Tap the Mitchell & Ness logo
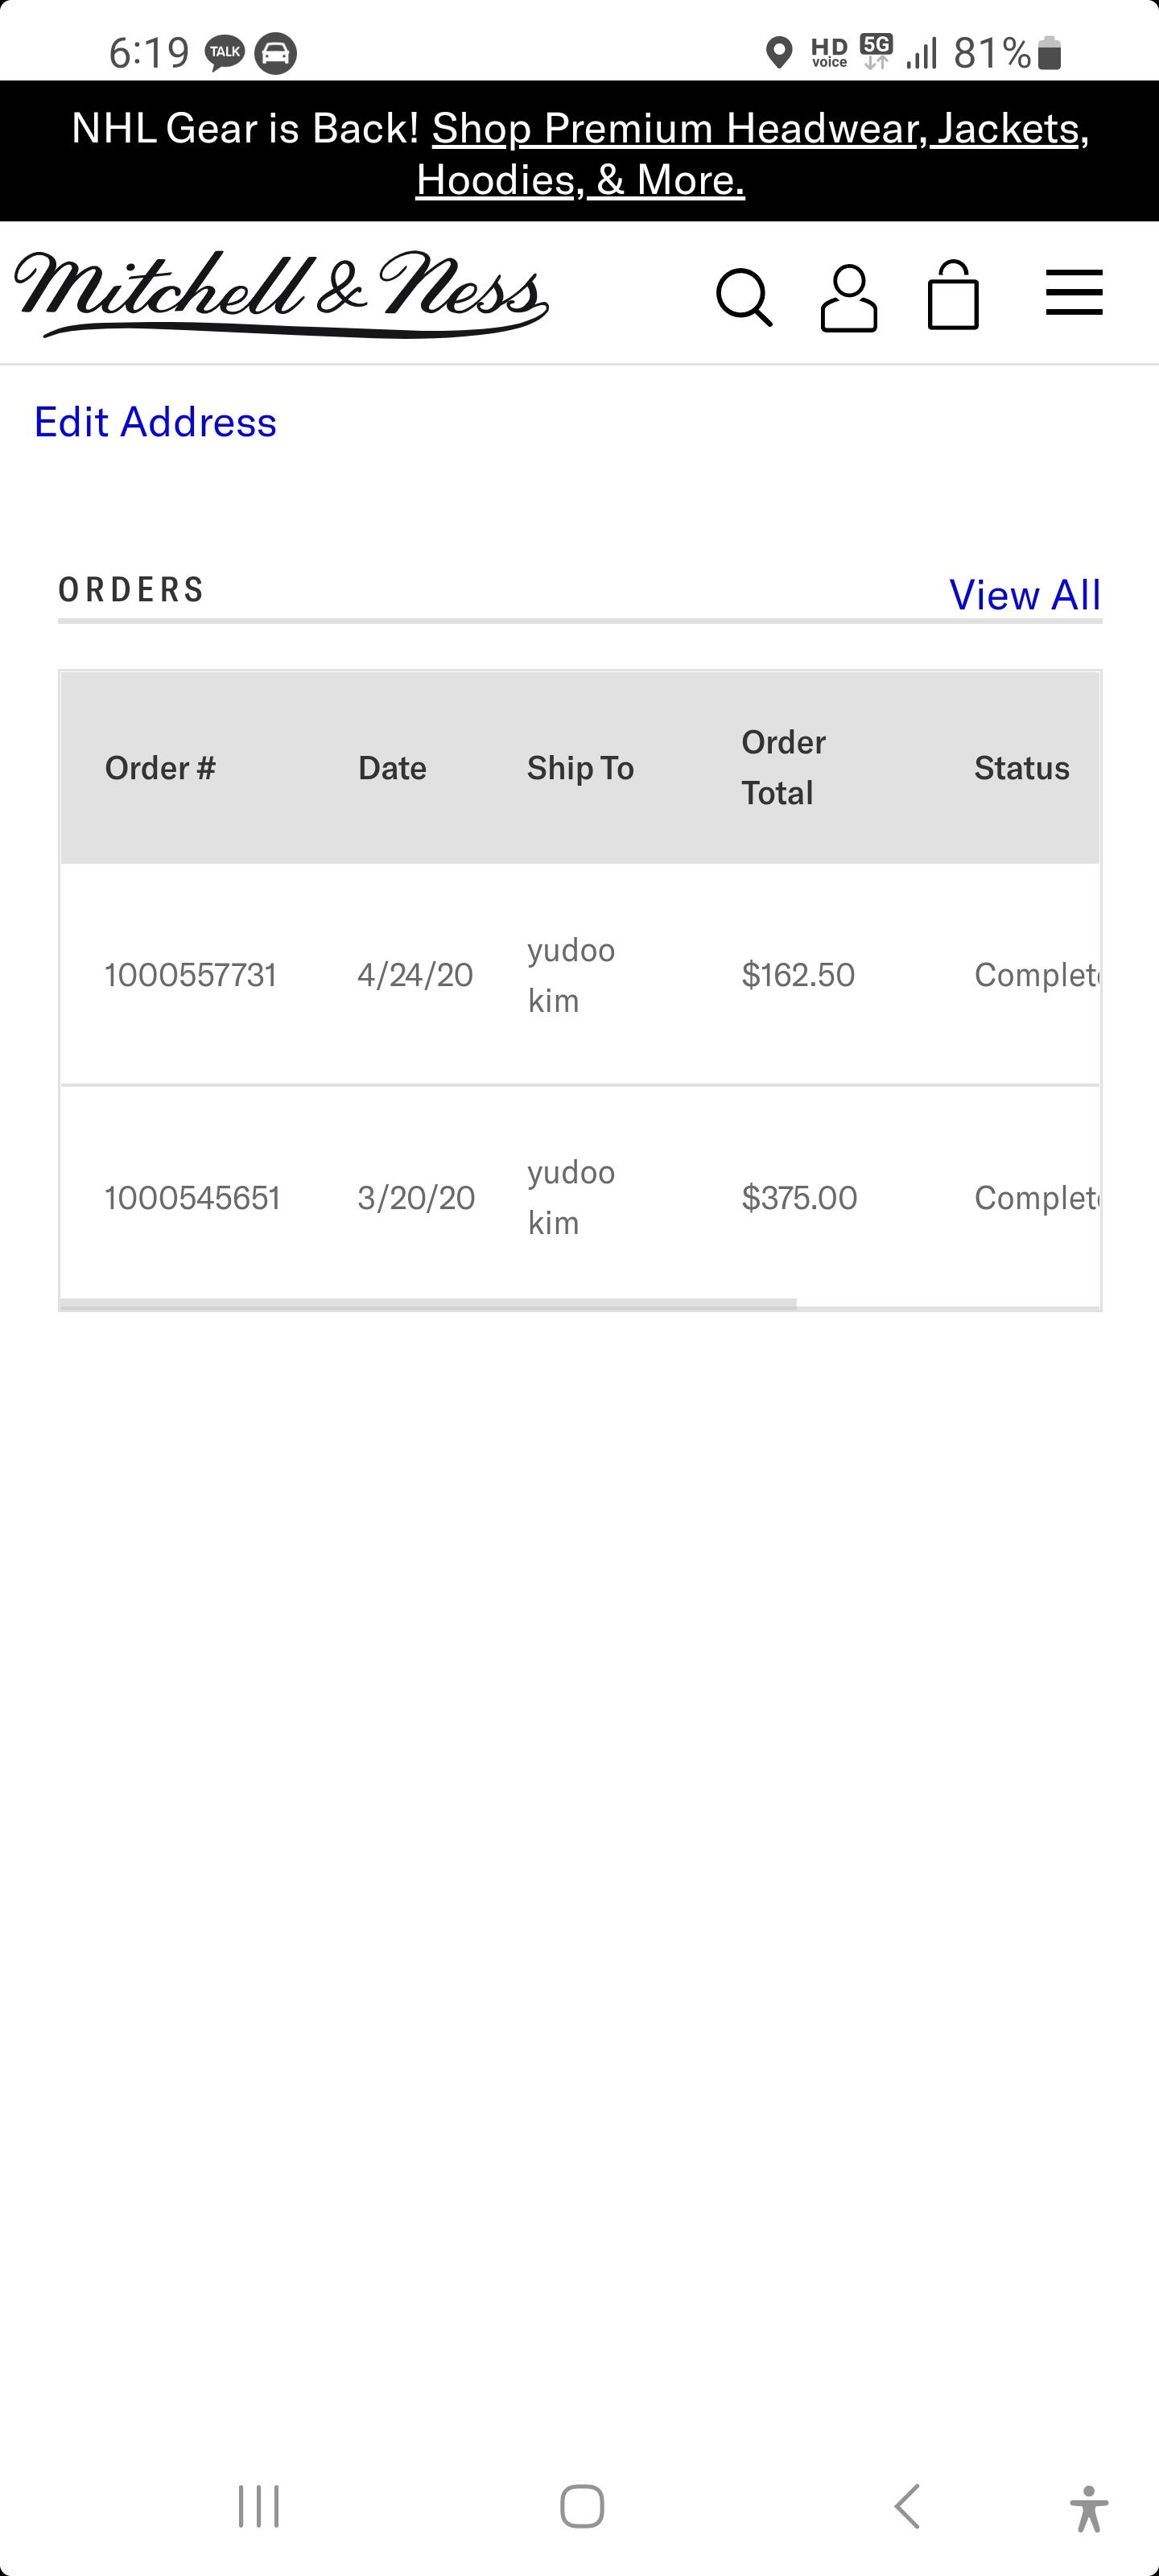 click(281, 293)
